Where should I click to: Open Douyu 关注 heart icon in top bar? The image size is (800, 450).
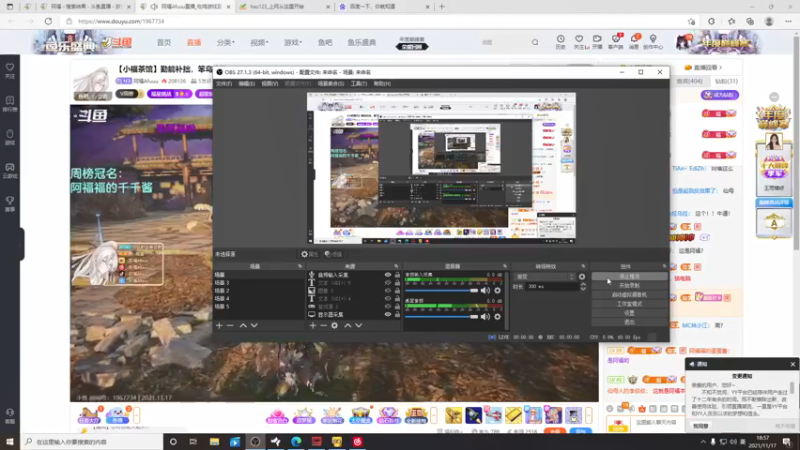pos(579,42)
